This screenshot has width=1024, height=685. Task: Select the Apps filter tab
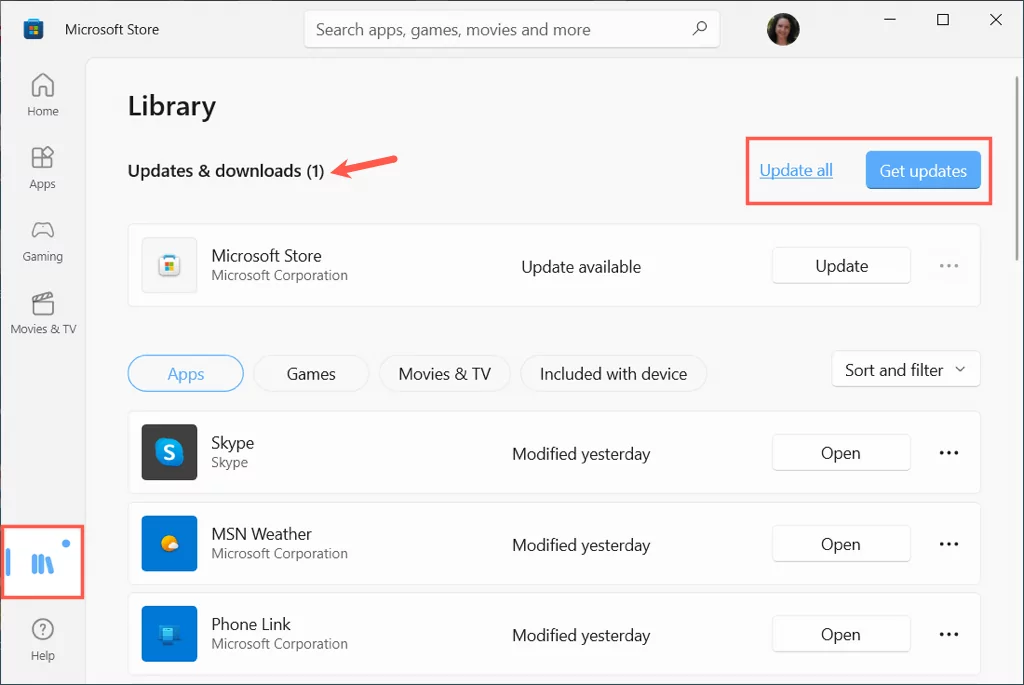point(185,374)
